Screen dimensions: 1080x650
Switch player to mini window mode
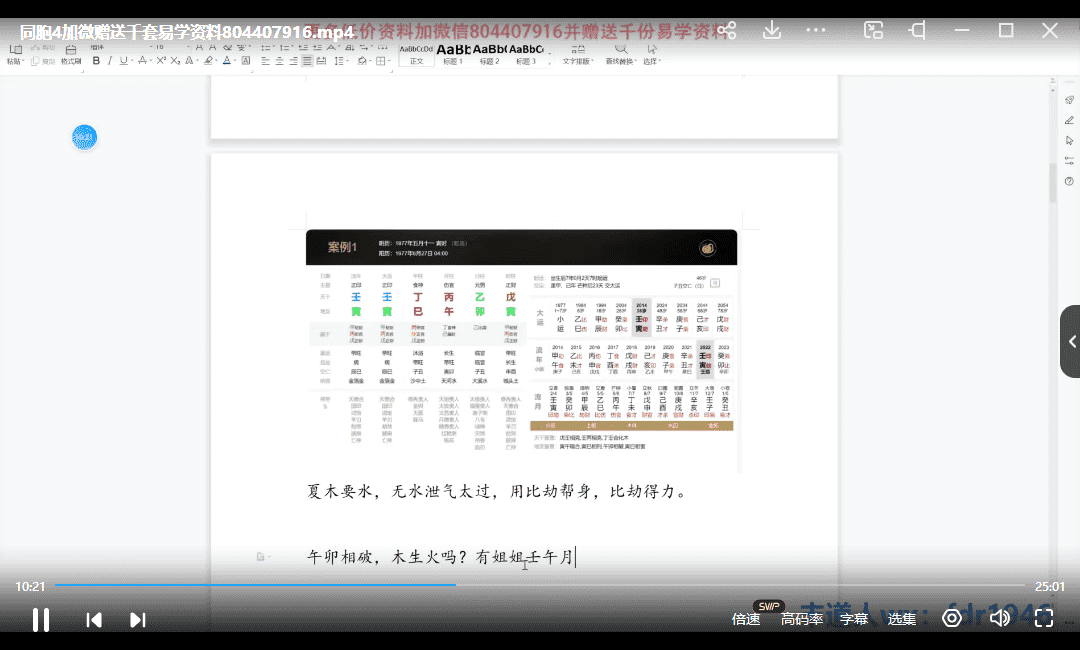(x=873, y=31)
